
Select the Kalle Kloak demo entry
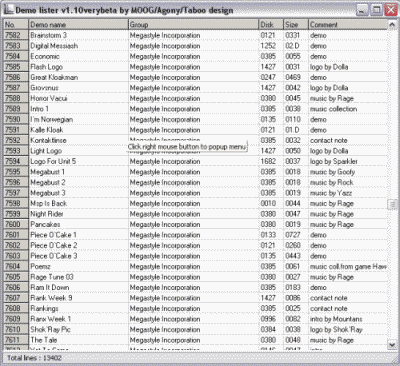47,130
